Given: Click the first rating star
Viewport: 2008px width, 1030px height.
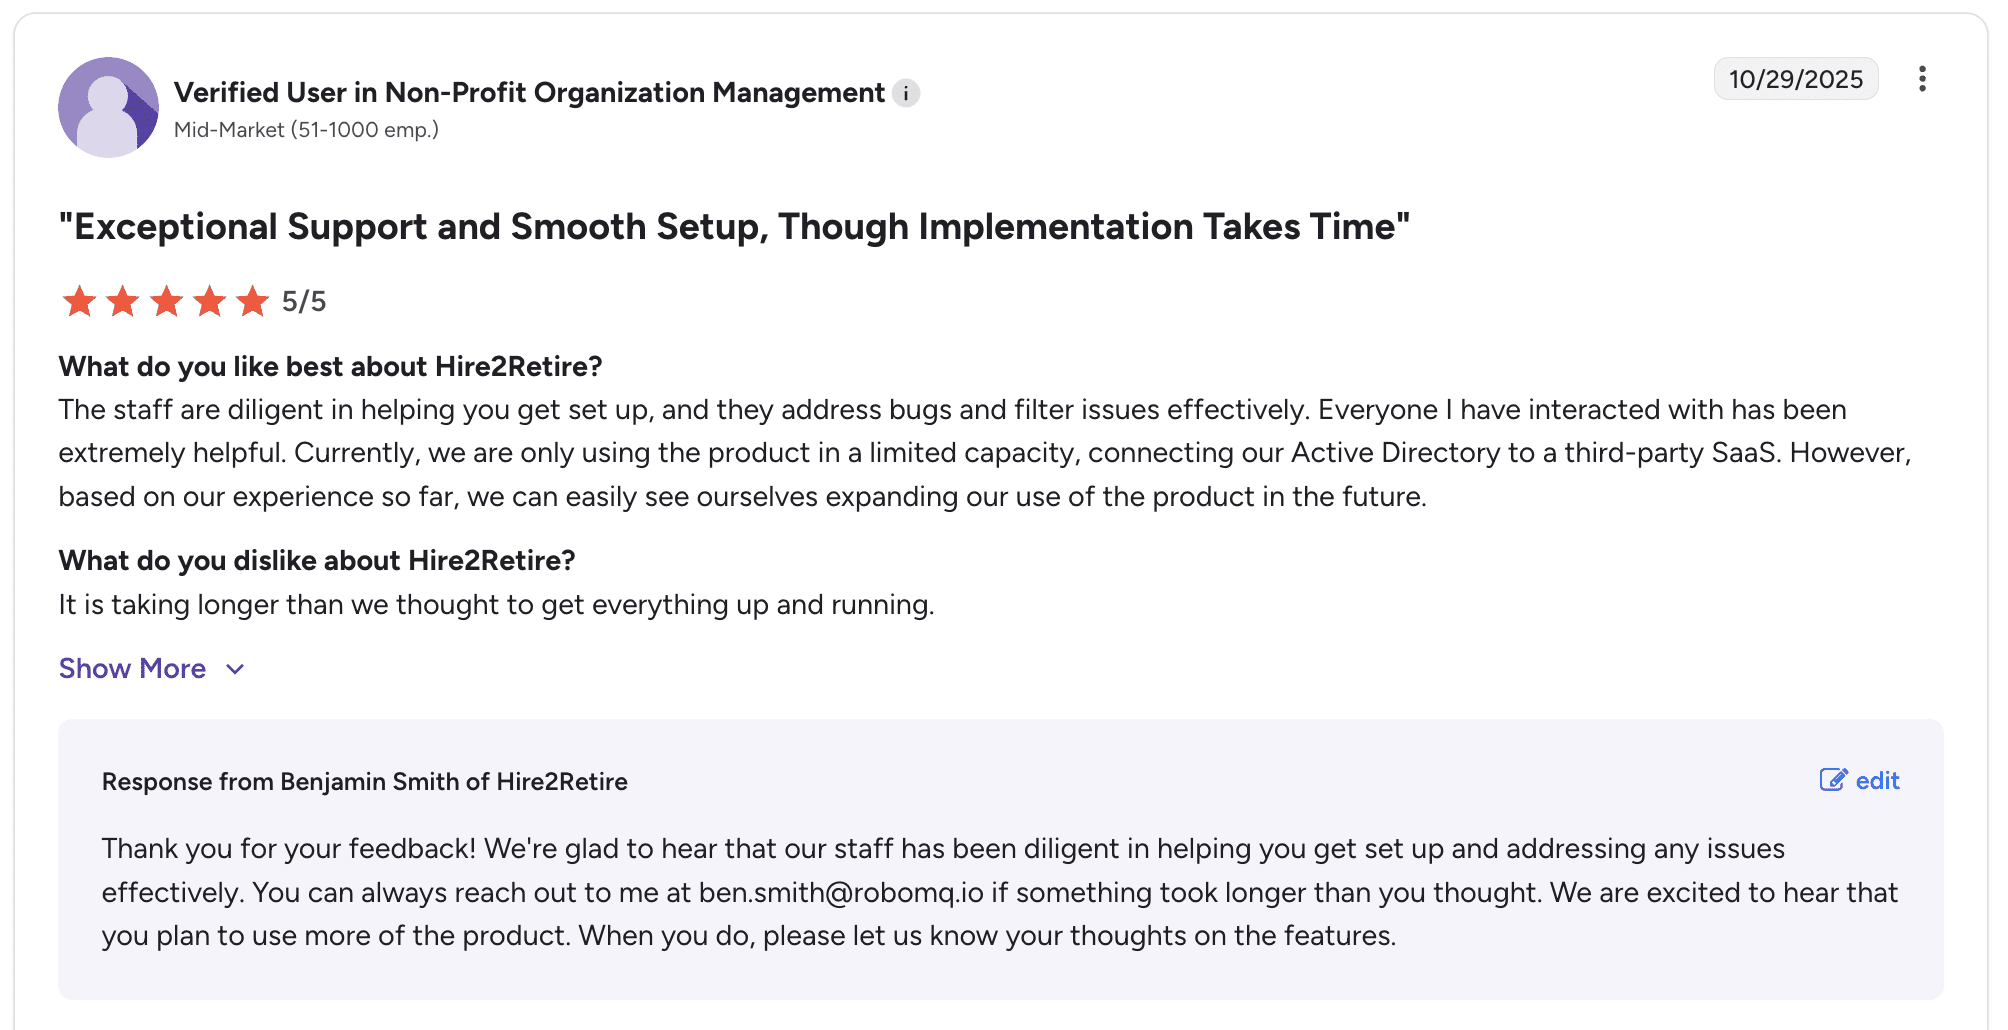Looking at the screenshot, I should coord(79,301).
